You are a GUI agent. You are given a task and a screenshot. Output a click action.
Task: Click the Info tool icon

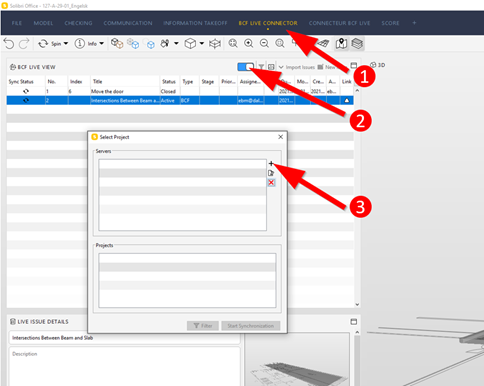click(x=85, y=44)
